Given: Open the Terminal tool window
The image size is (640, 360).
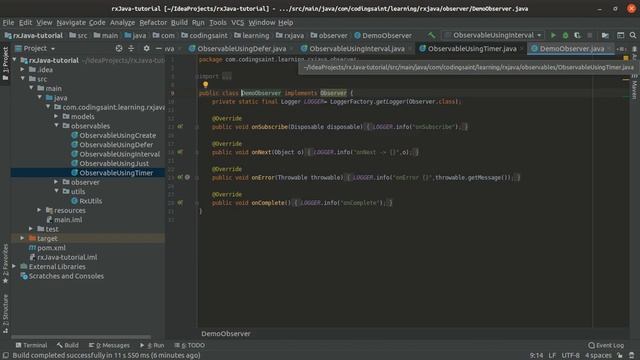Looking at the screenshot, I should (31, 345).
